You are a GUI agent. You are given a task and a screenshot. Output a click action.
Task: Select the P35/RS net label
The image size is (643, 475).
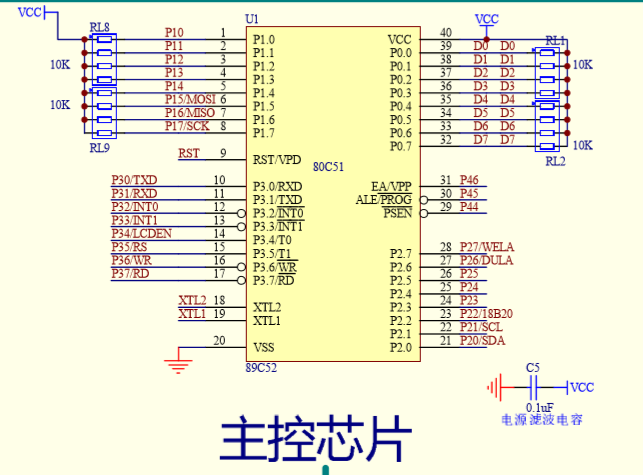129,247
